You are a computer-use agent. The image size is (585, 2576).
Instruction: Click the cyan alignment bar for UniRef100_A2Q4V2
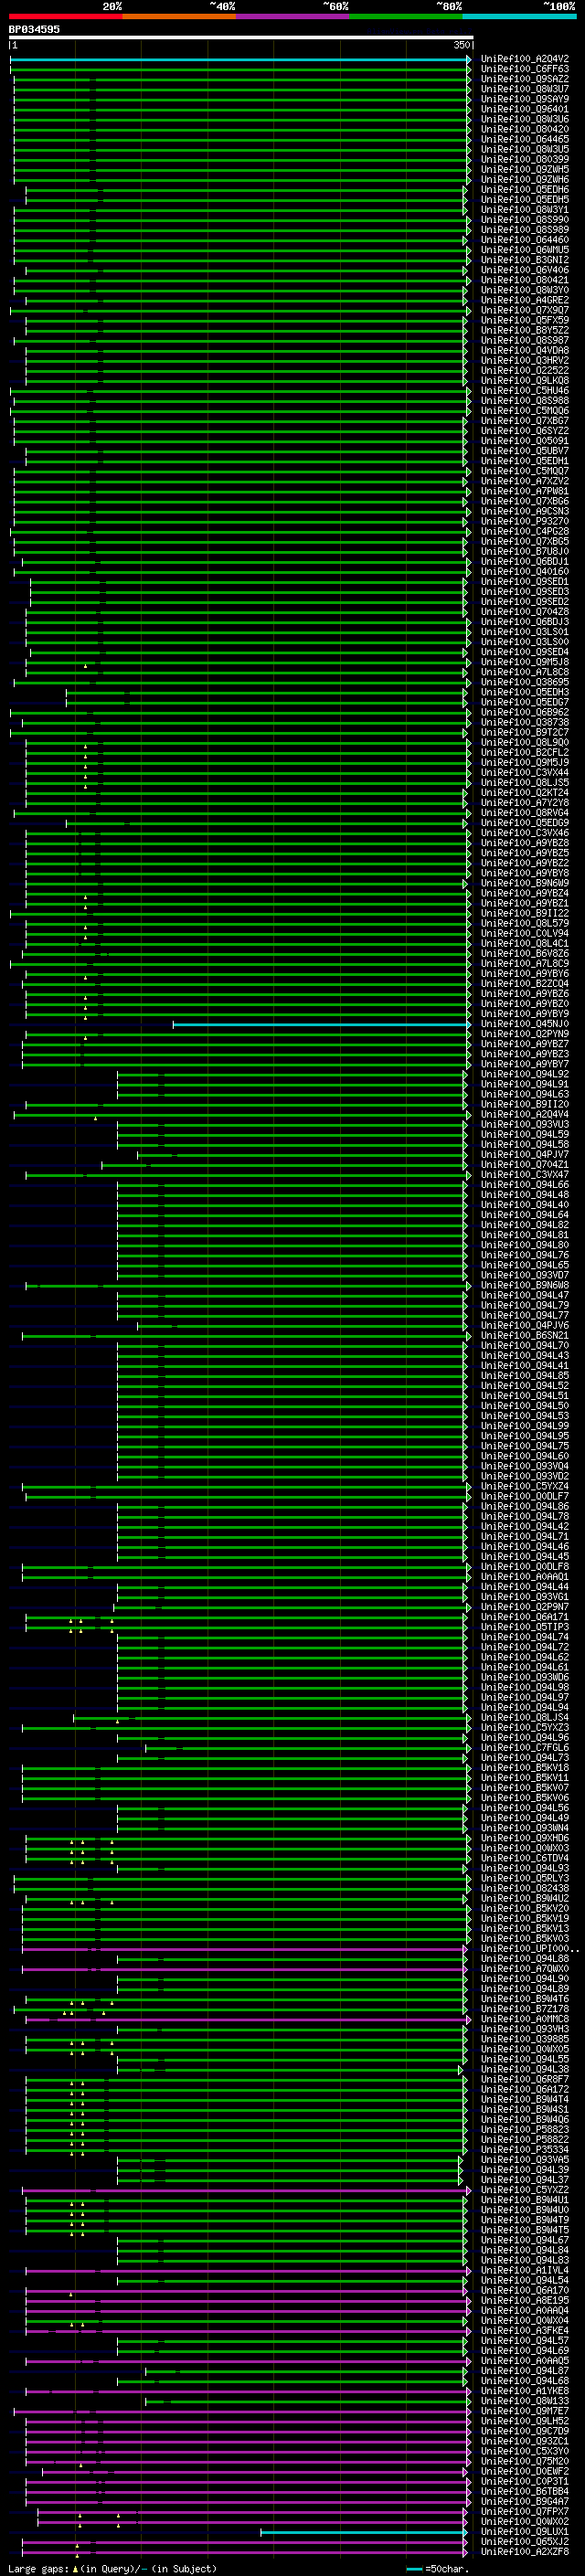[240, 59]
